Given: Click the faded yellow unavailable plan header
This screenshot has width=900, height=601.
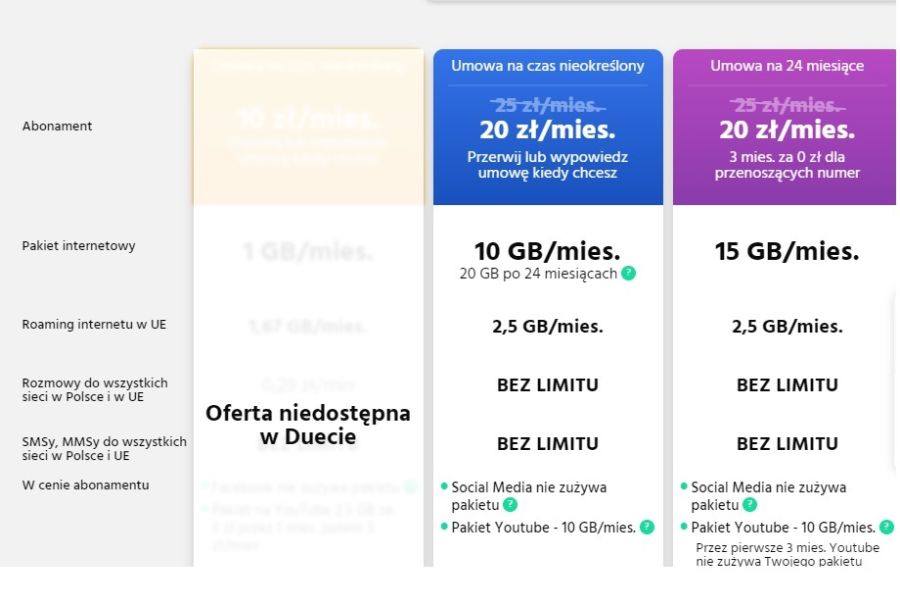Looking at the screenshot, I should (308, 127).
